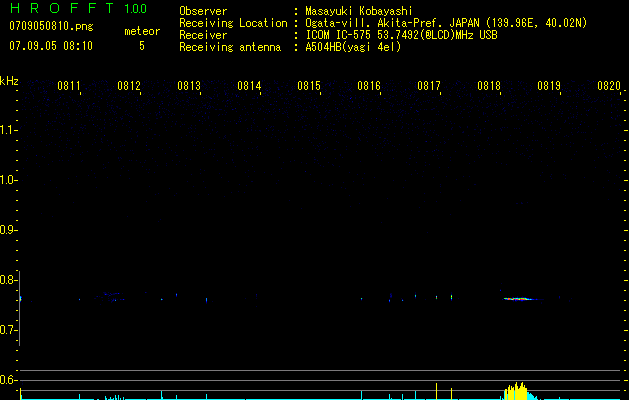Click the antenna A504HB(yagi 4el) text
This screenshot has width=629, height=400.
(353, 47)
